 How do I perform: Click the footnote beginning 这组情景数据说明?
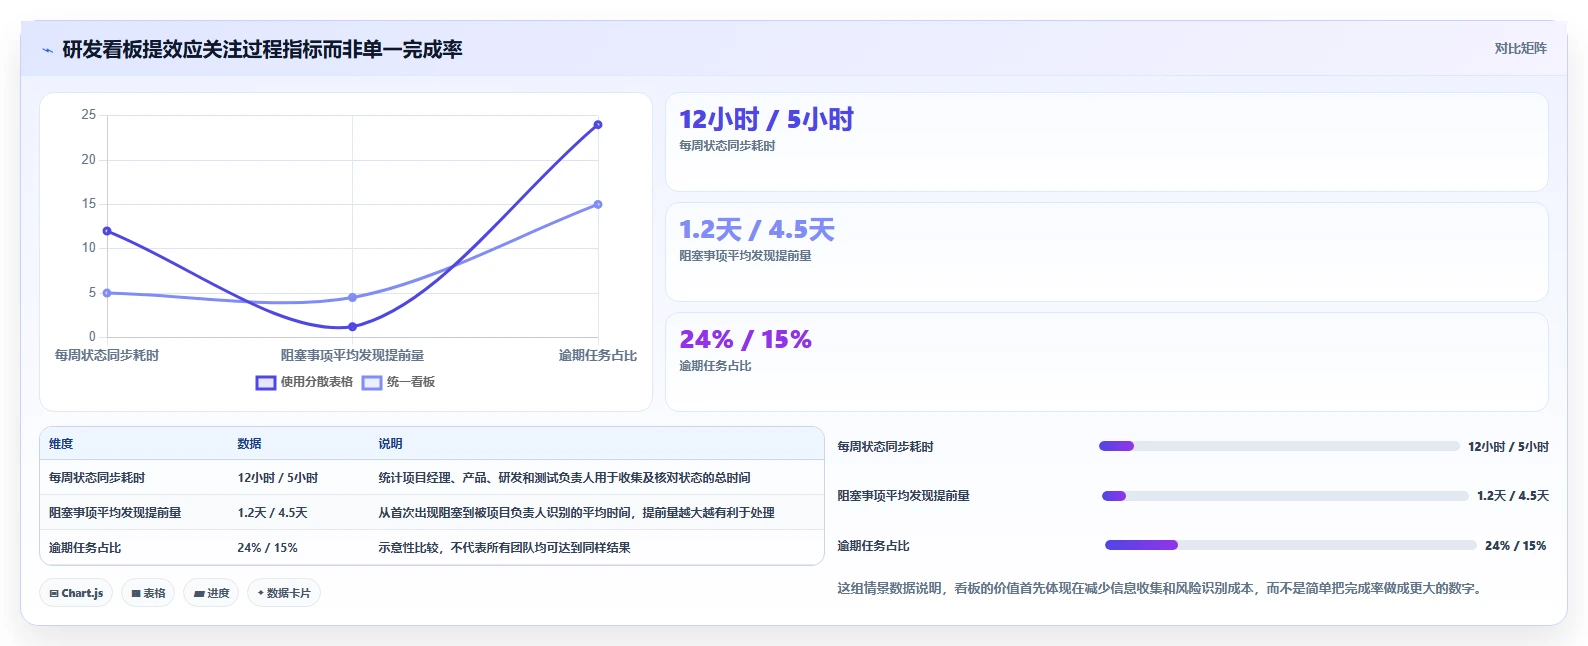point(1161,589)
